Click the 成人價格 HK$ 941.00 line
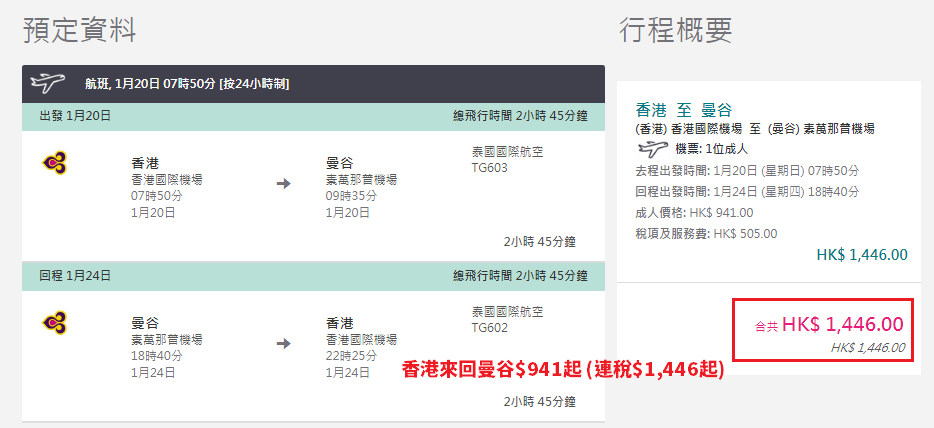Image resolution: width=934 pixels, height=428 pixels. [x=695, y=213]
